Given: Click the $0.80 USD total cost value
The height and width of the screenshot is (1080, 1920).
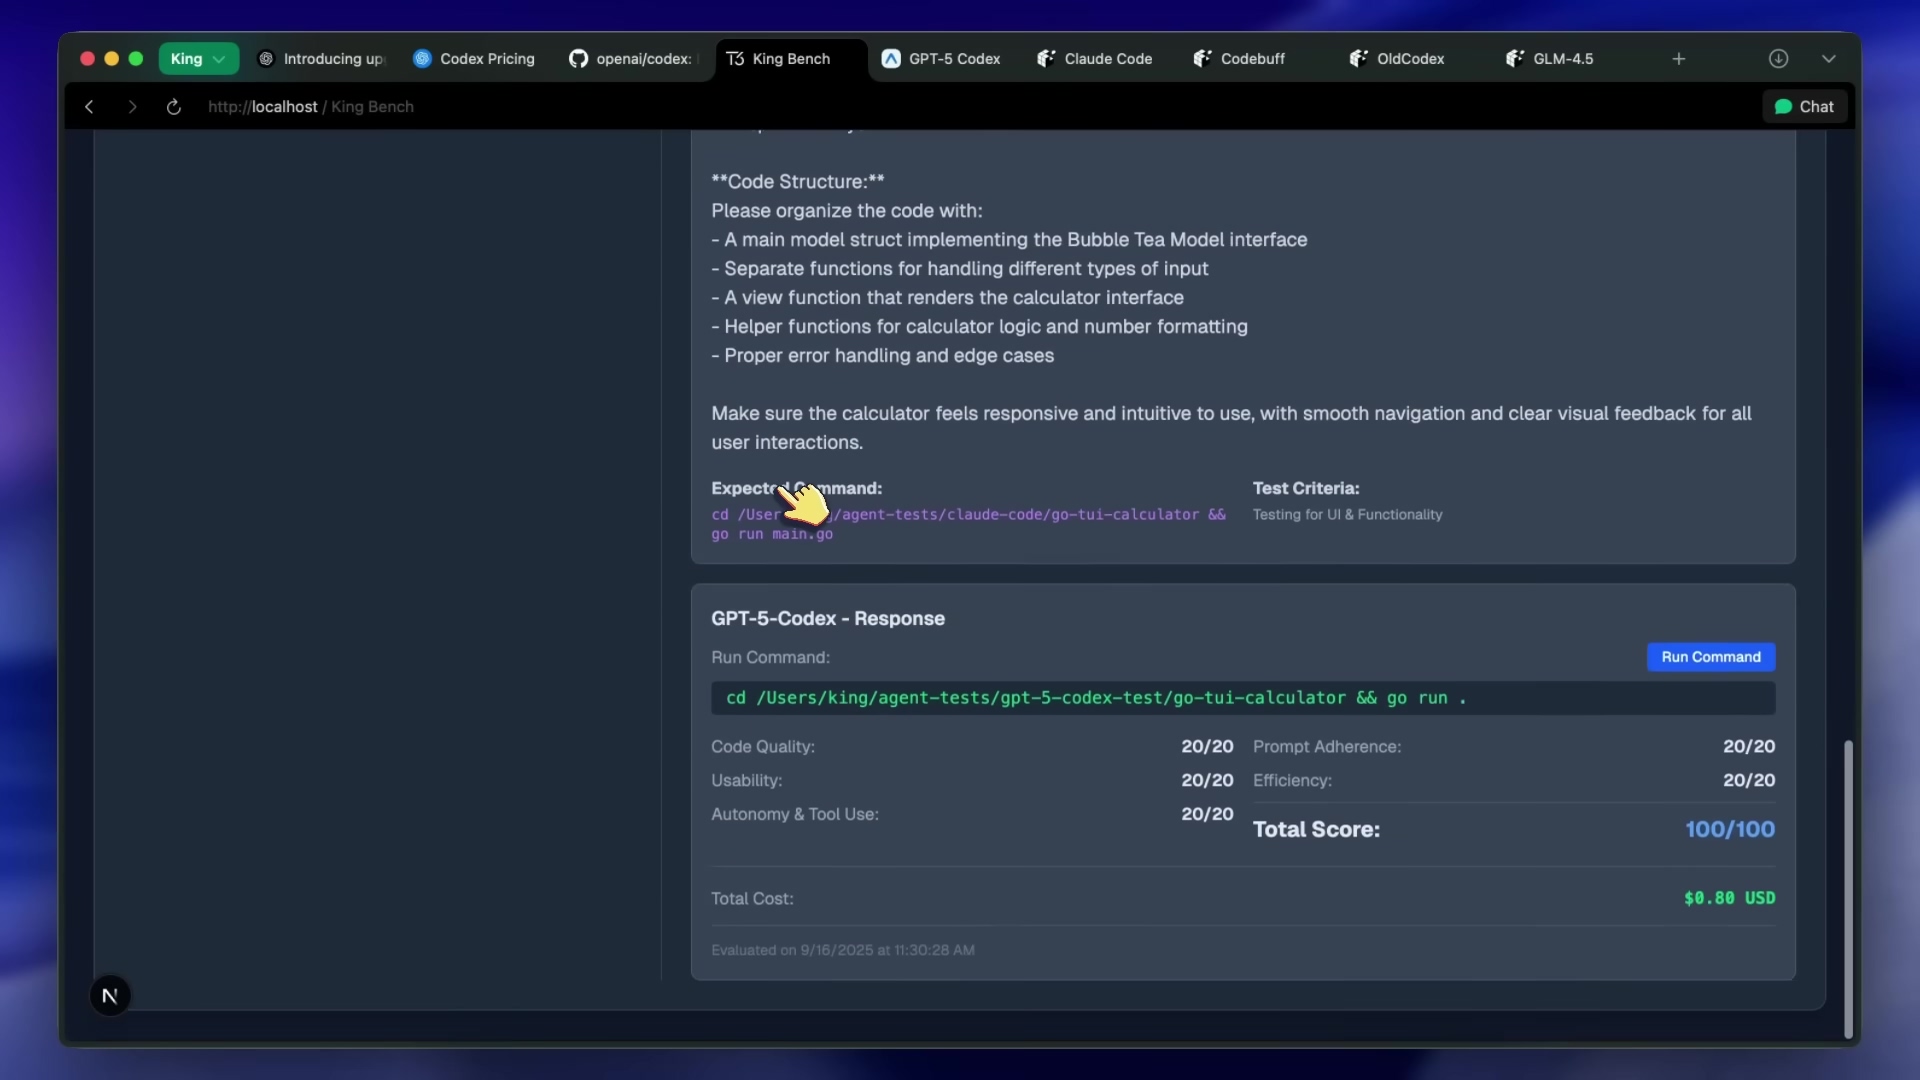Looking at the screenshot, I should (1730, 898).
